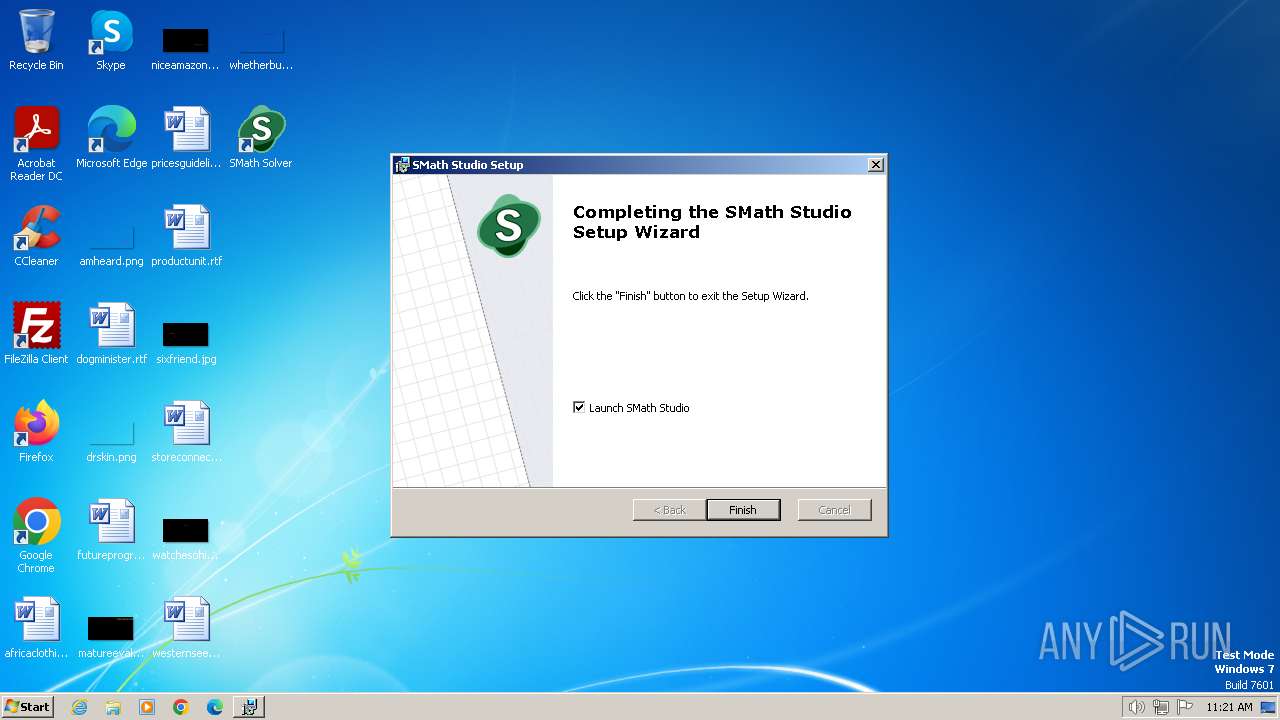This screenshot has height=720, width=1280.
Task: Select the Acrobat Reader DC shortcut
Action: pyautogui.click(x=36, y=144)
